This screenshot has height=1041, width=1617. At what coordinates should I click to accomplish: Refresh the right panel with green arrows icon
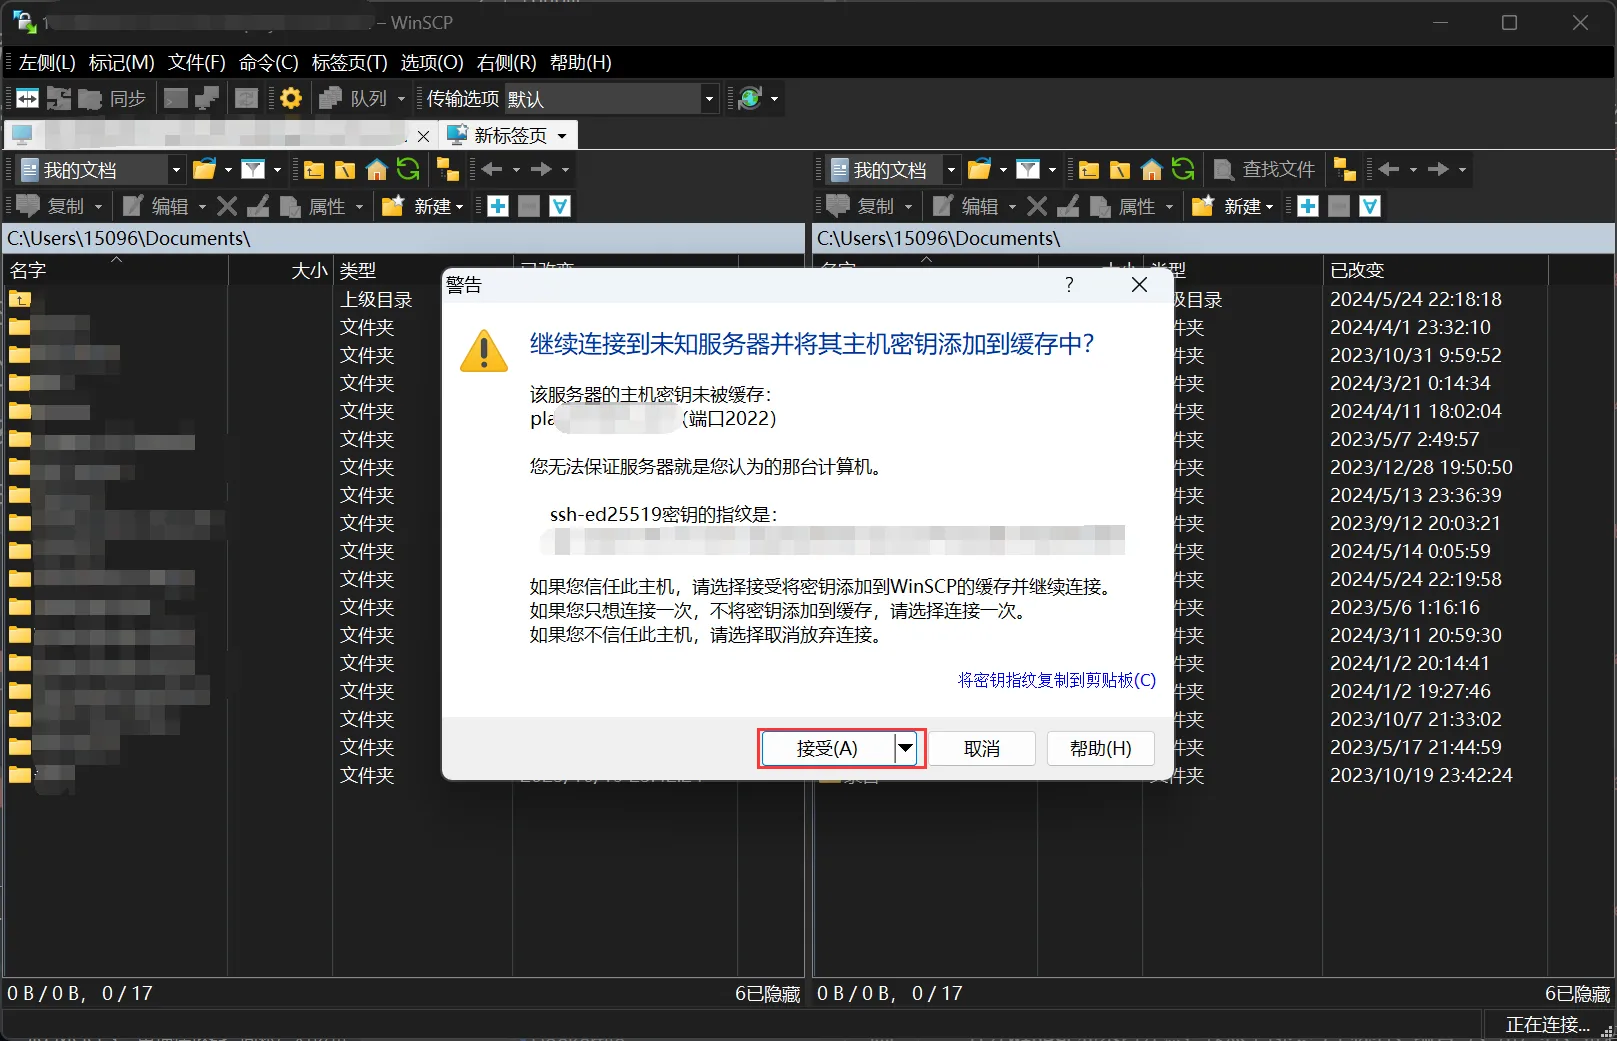(1183, 169)
